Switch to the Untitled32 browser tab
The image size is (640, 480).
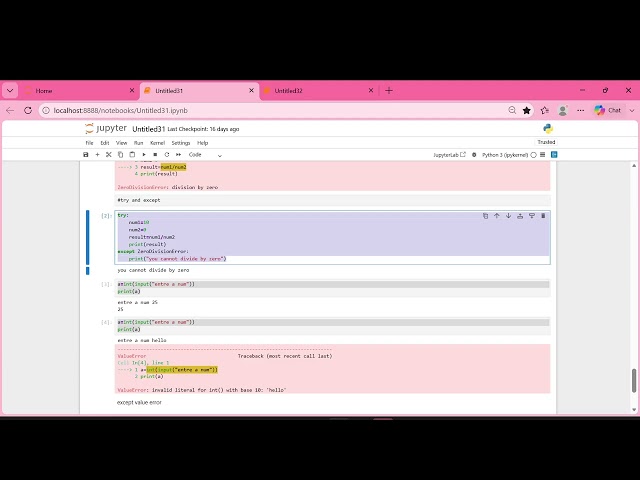click(318, 91)
